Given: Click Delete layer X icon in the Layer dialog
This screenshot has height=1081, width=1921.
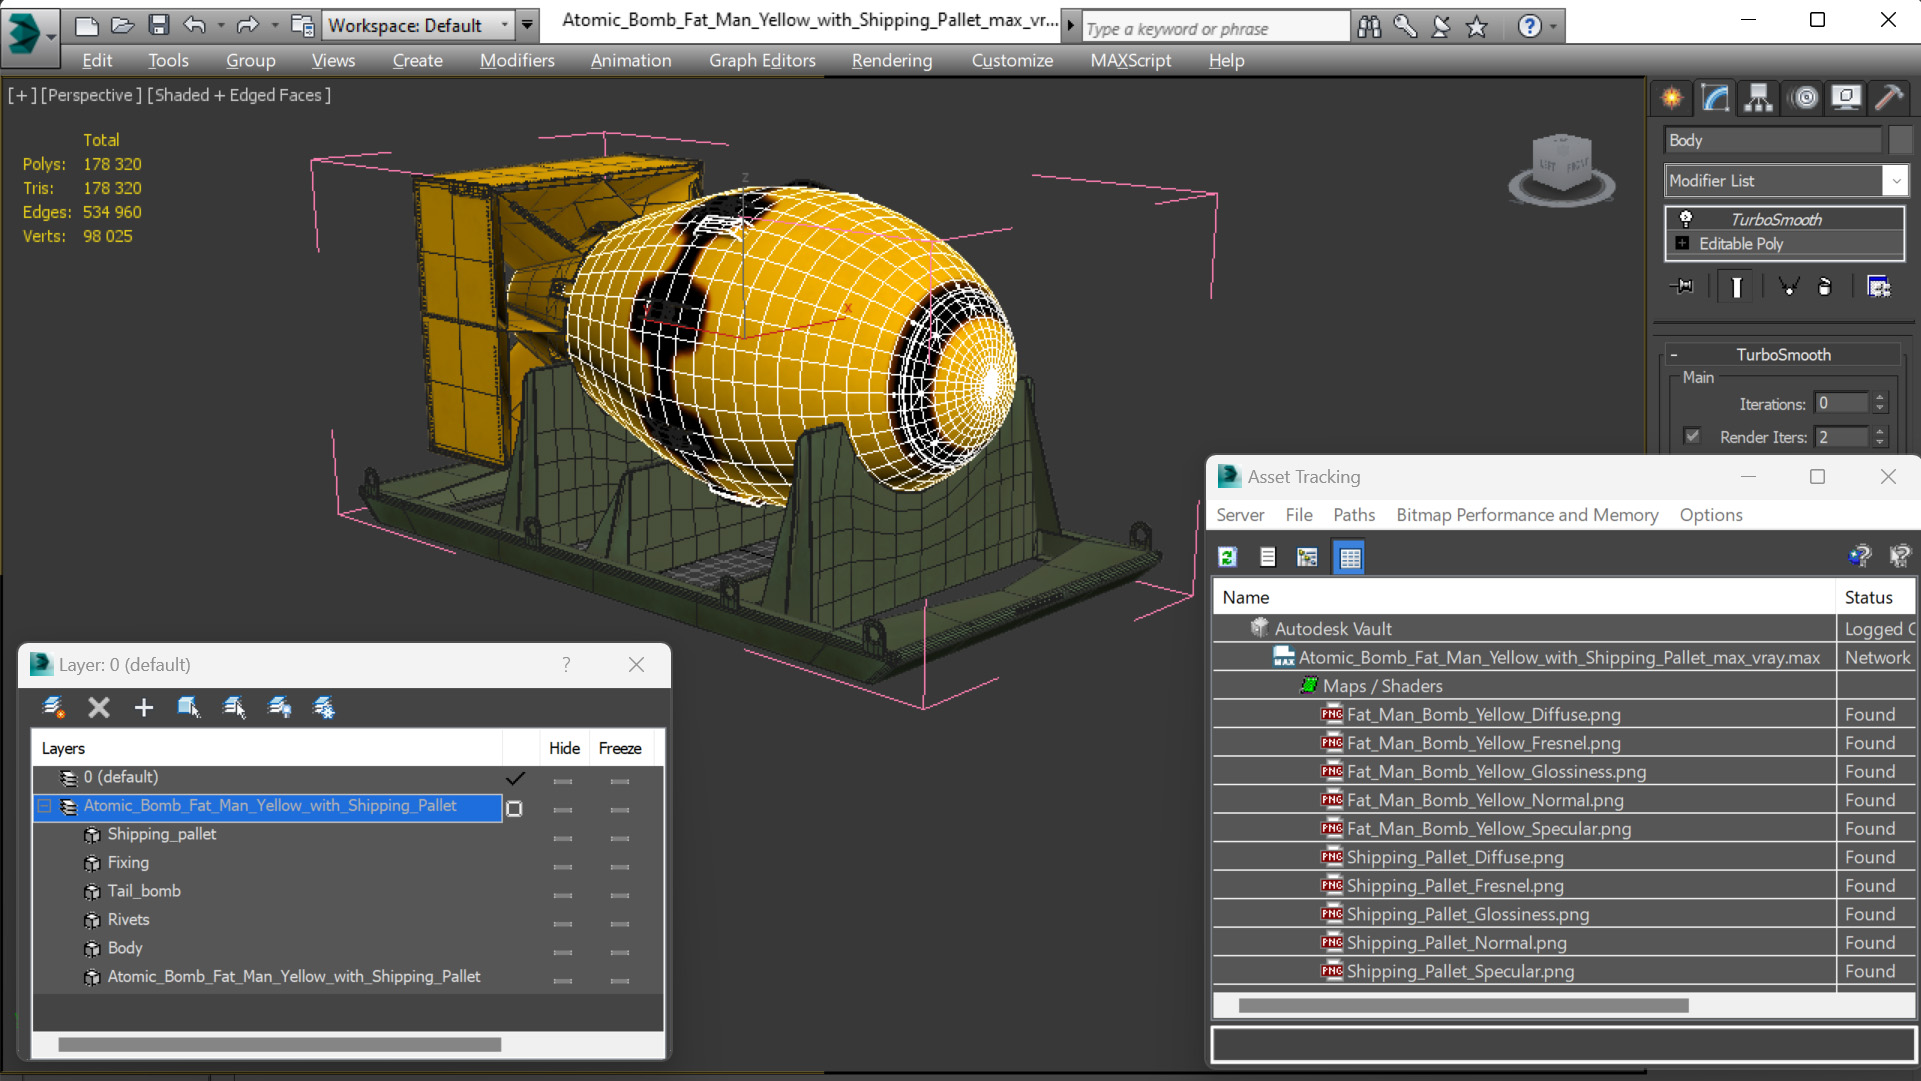Looking at the screenshot, I should coord(99,708).
